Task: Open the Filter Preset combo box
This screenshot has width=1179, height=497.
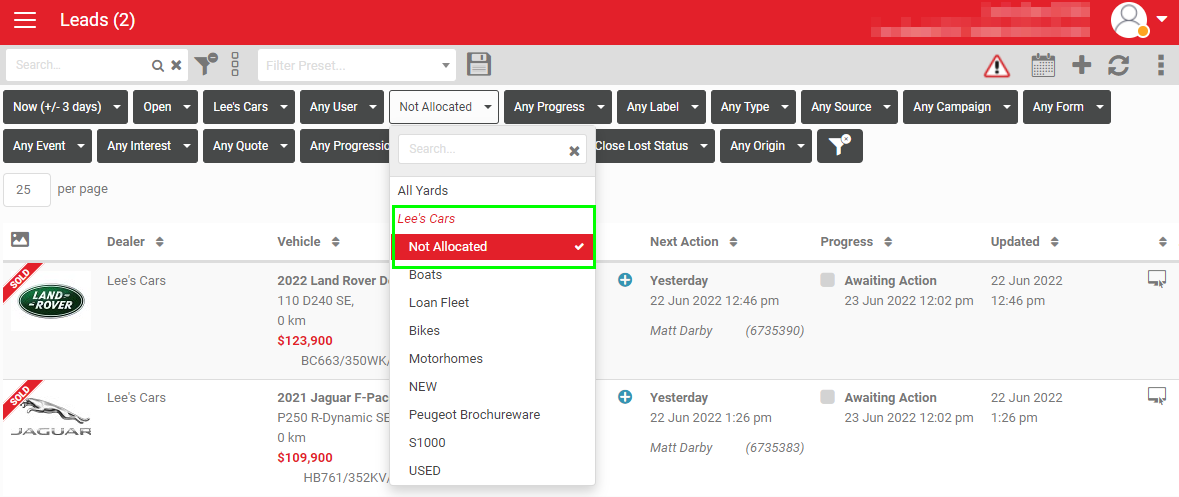Action: coord(356,65)
